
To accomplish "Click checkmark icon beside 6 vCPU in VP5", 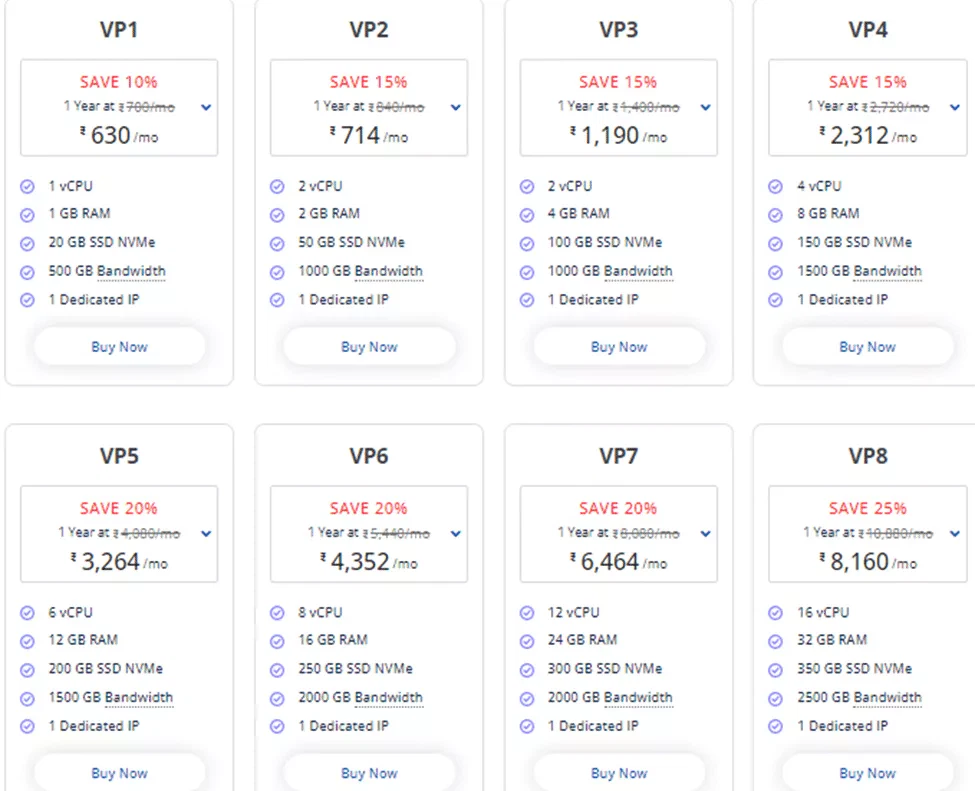I will tap(27, 613).
